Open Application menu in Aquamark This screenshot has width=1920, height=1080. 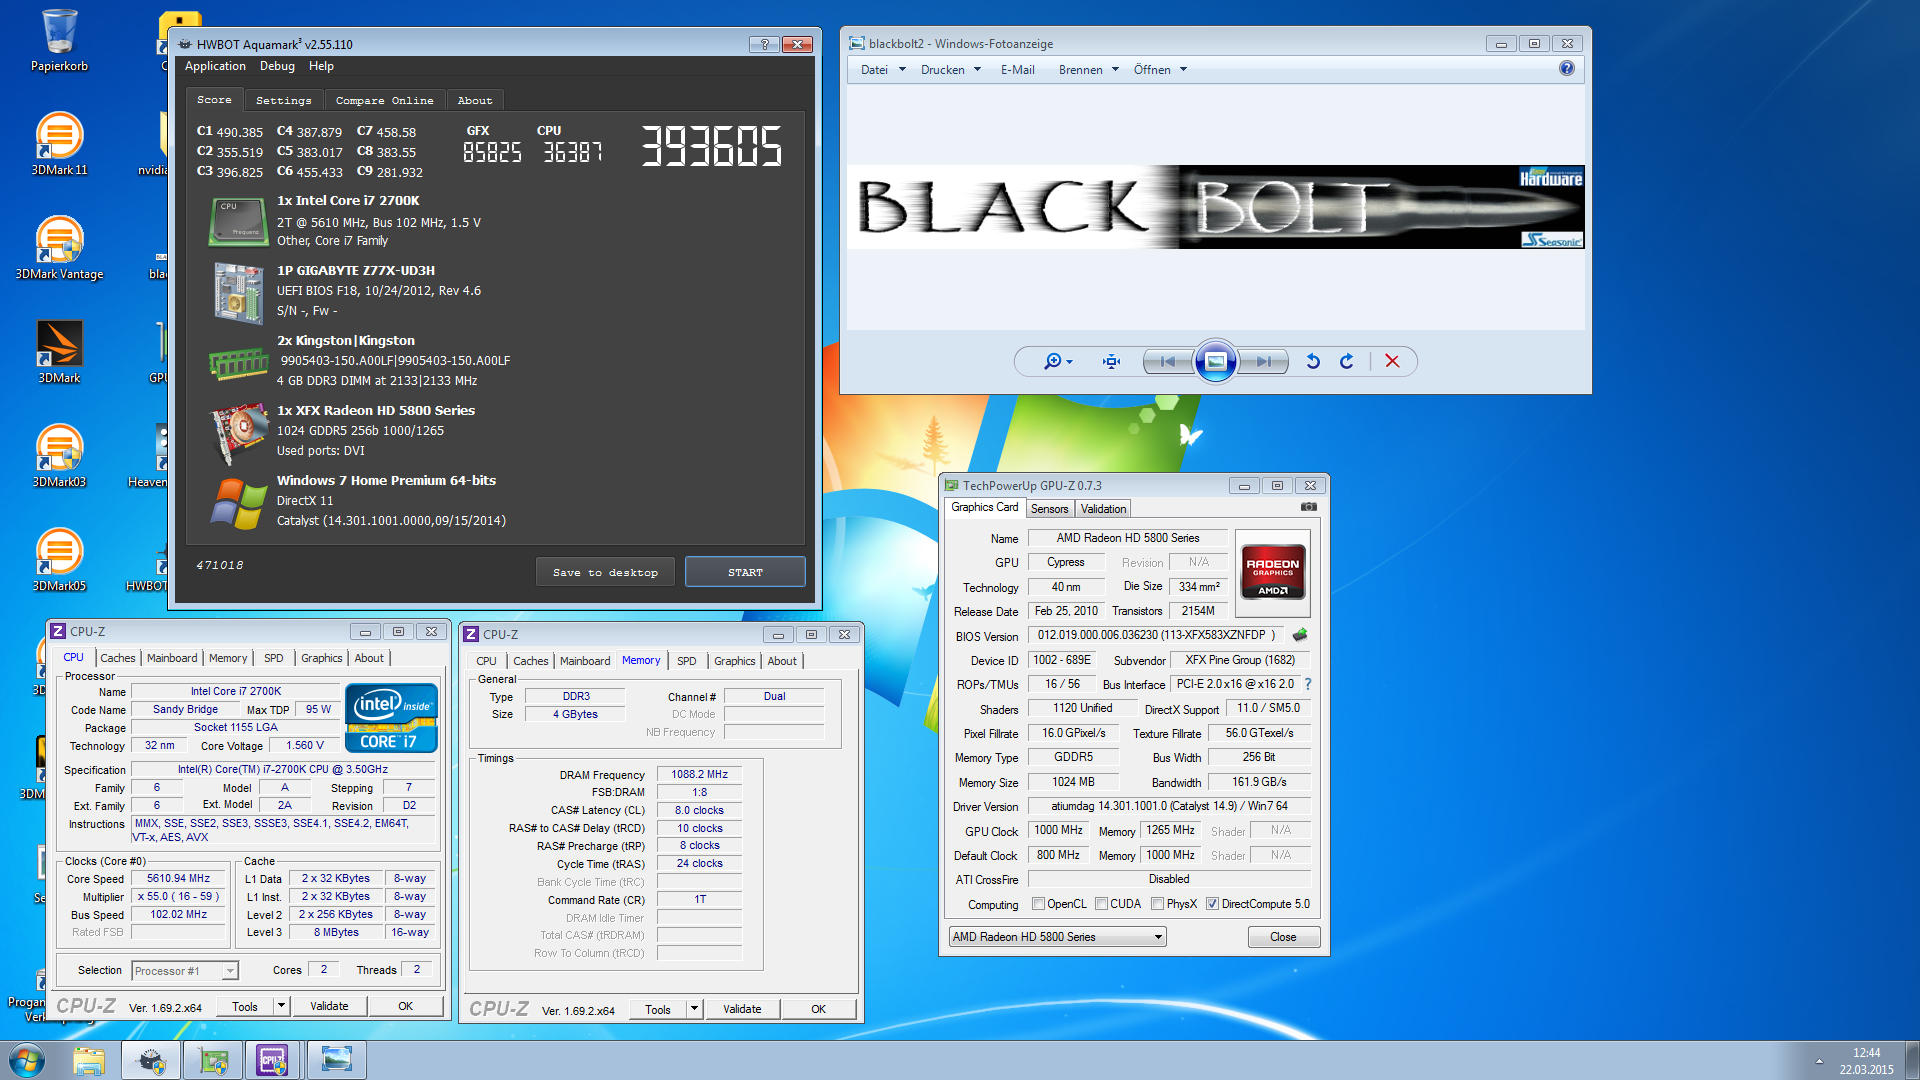(x=215, y=66)
